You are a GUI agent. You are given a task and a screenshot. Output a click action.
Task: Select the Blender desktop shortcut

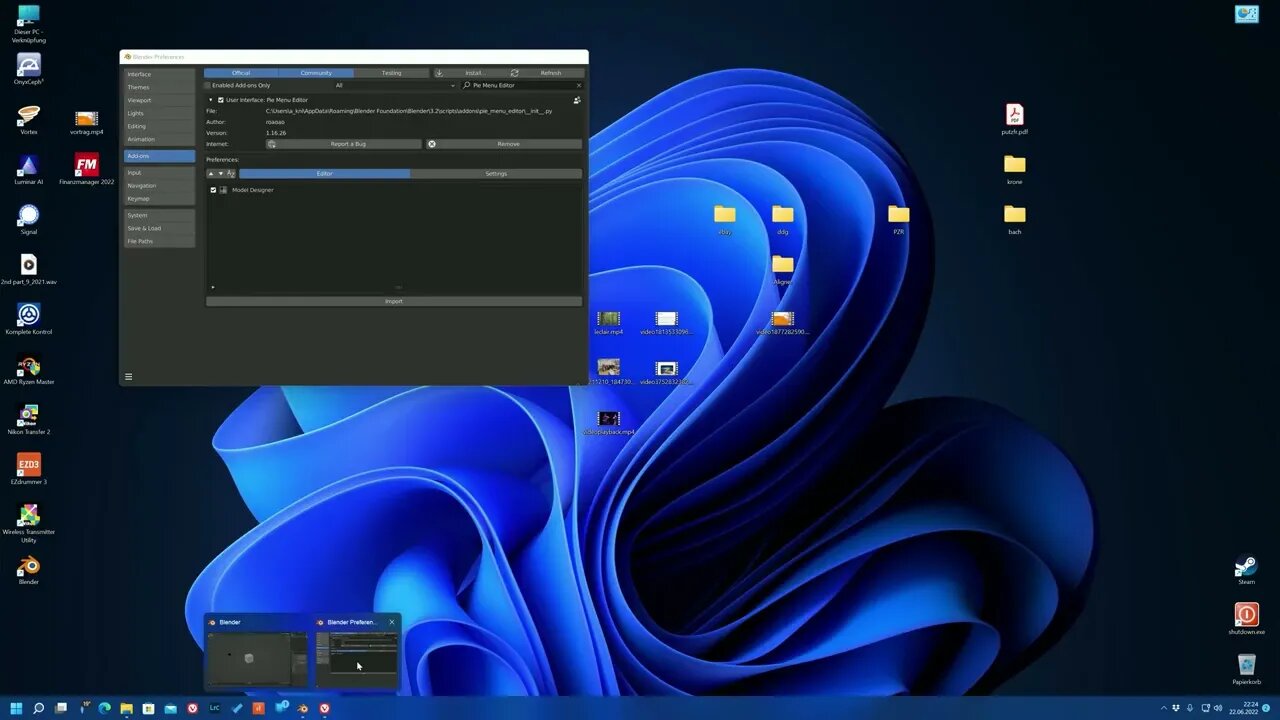coord(29,570)
